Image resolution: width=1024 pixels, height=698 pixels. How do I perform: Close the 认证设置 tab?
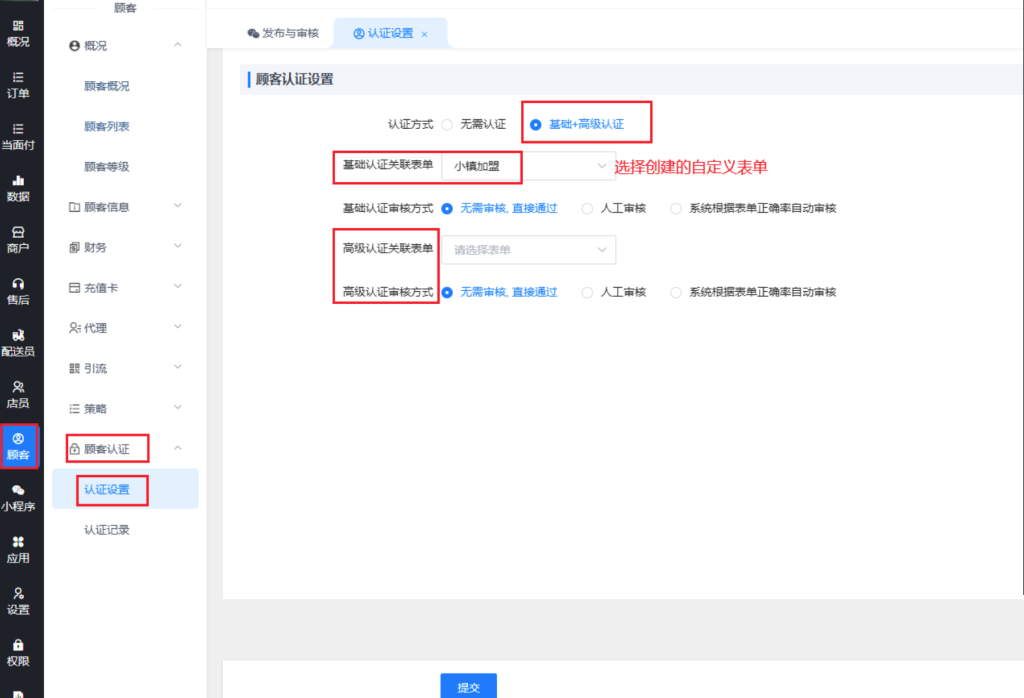424,34
